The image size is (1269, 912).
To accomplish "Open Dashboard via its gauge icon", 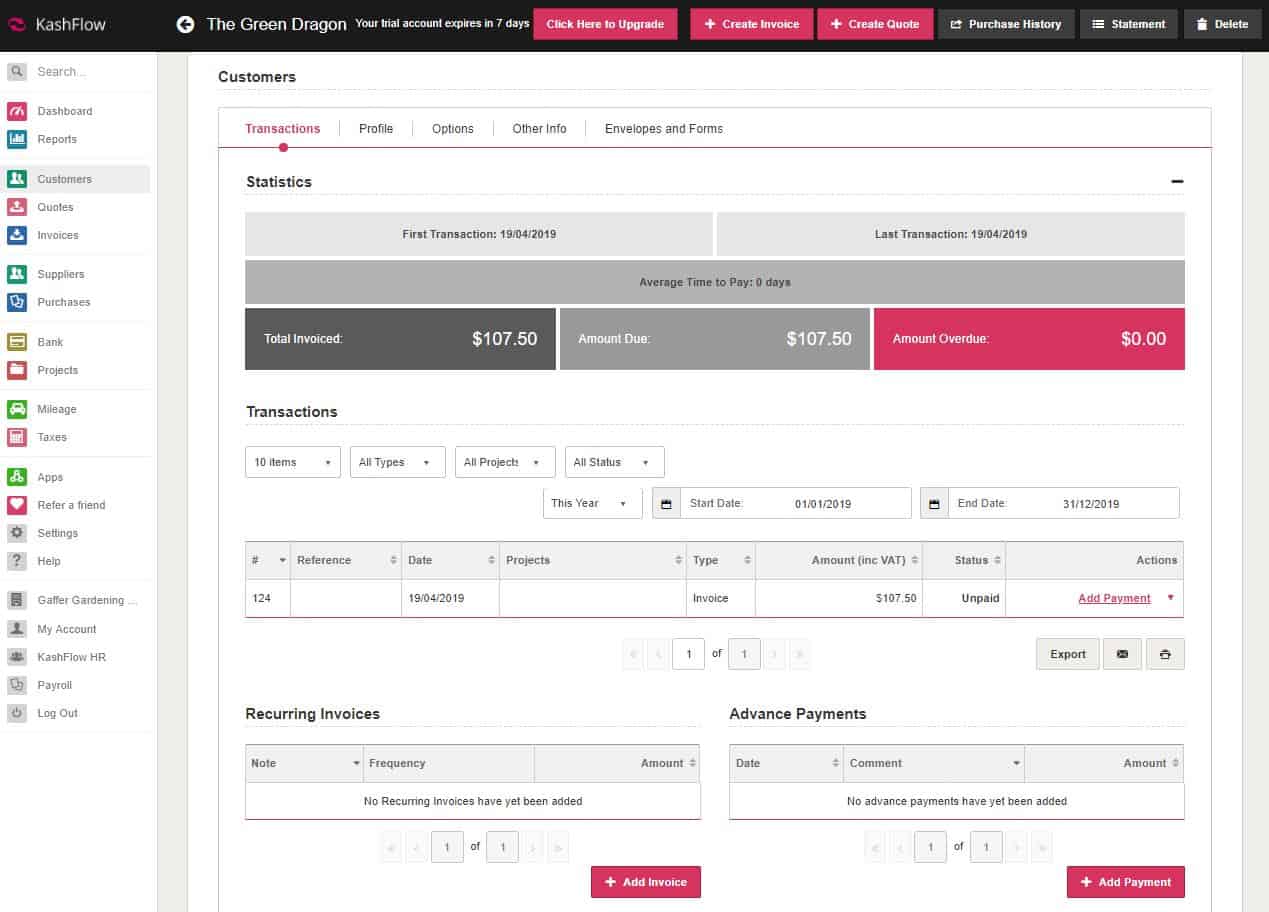I will point(17,111).
